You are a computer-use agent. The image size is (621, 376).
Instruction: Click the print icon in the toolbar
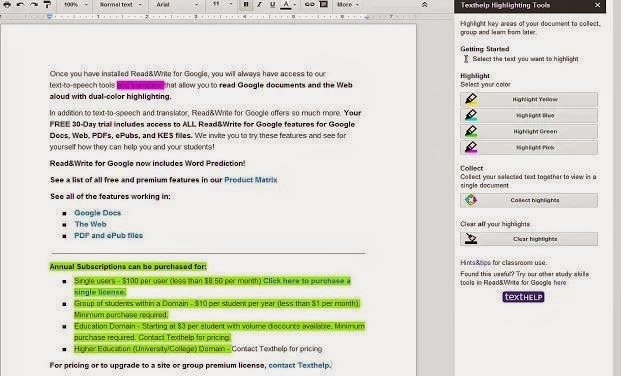coord(7,4)
